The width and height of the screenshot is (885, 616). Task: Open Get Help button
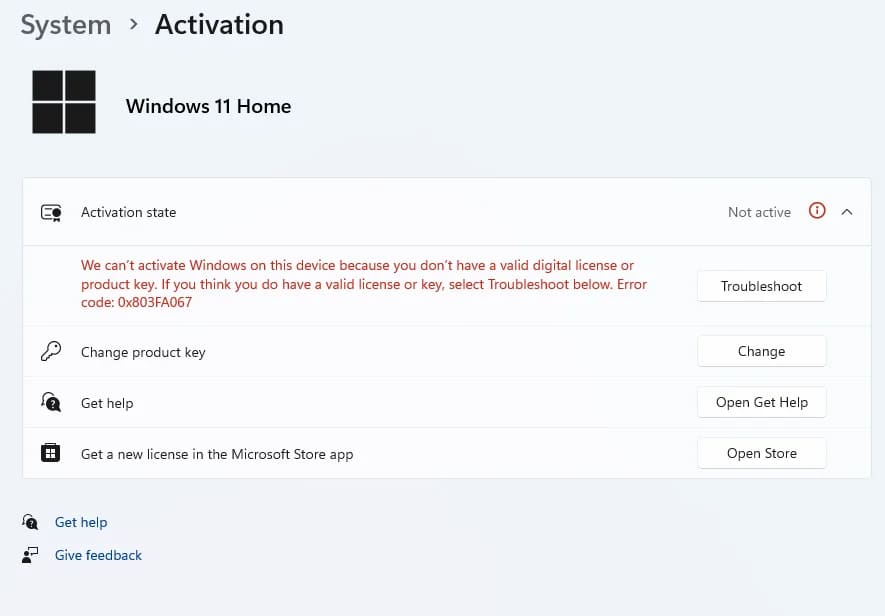point(761,402)
